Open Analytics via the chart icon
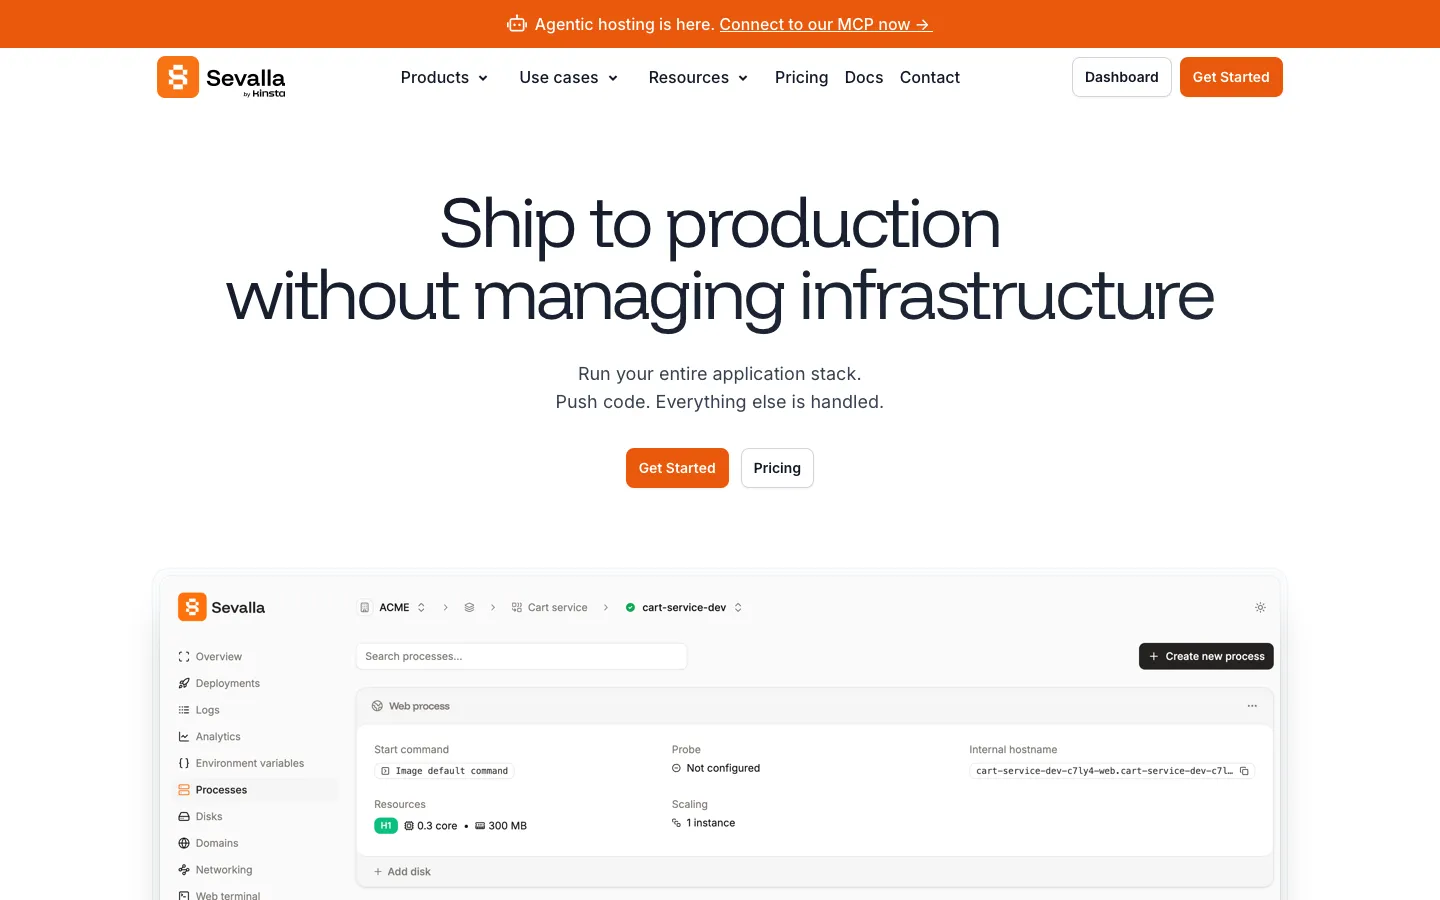This screenshot has height=900, width=1440. tap(184, 737)
